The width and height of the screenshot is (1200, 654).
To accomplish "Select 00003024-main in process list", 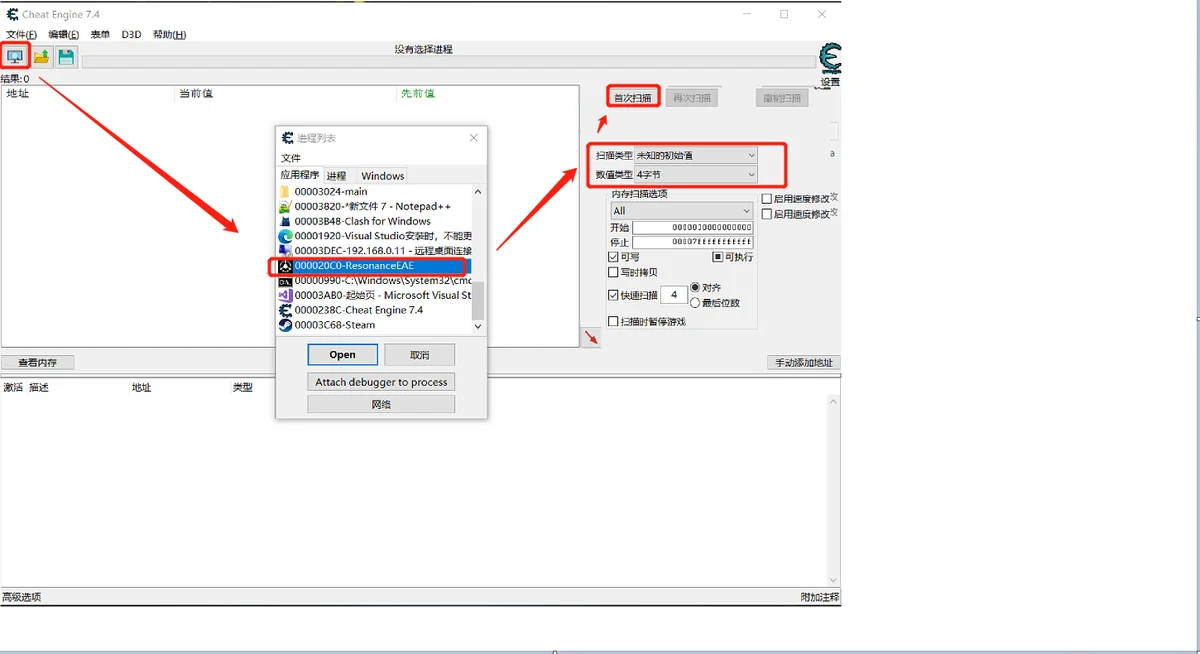I will [374, 191].
